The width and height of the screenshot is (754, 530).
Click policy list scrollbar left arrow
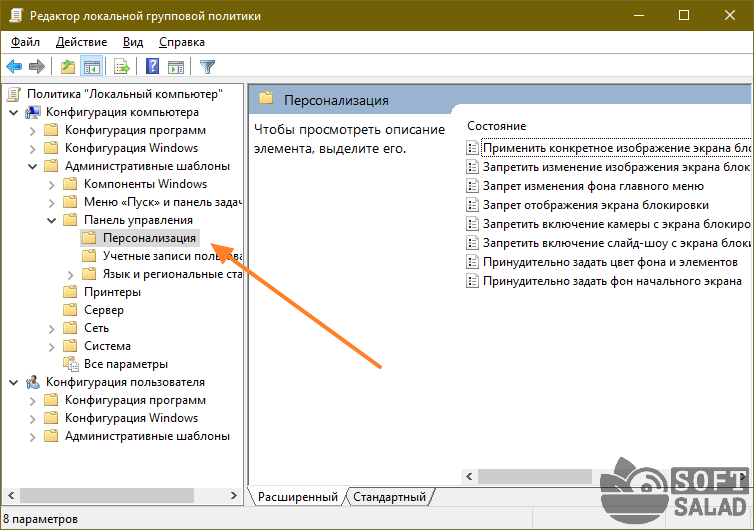(469, 477)
